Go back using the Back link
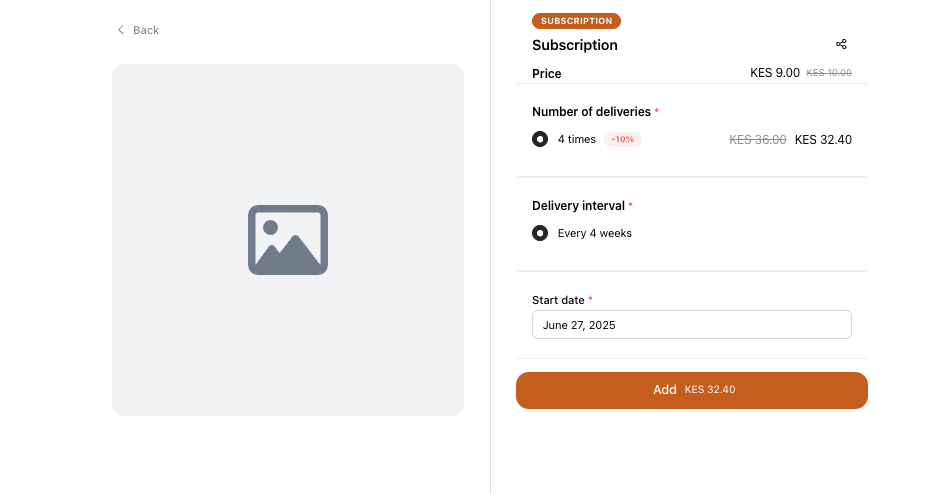The width and height of the screenshot is (929, 494). tap(138, 30)
